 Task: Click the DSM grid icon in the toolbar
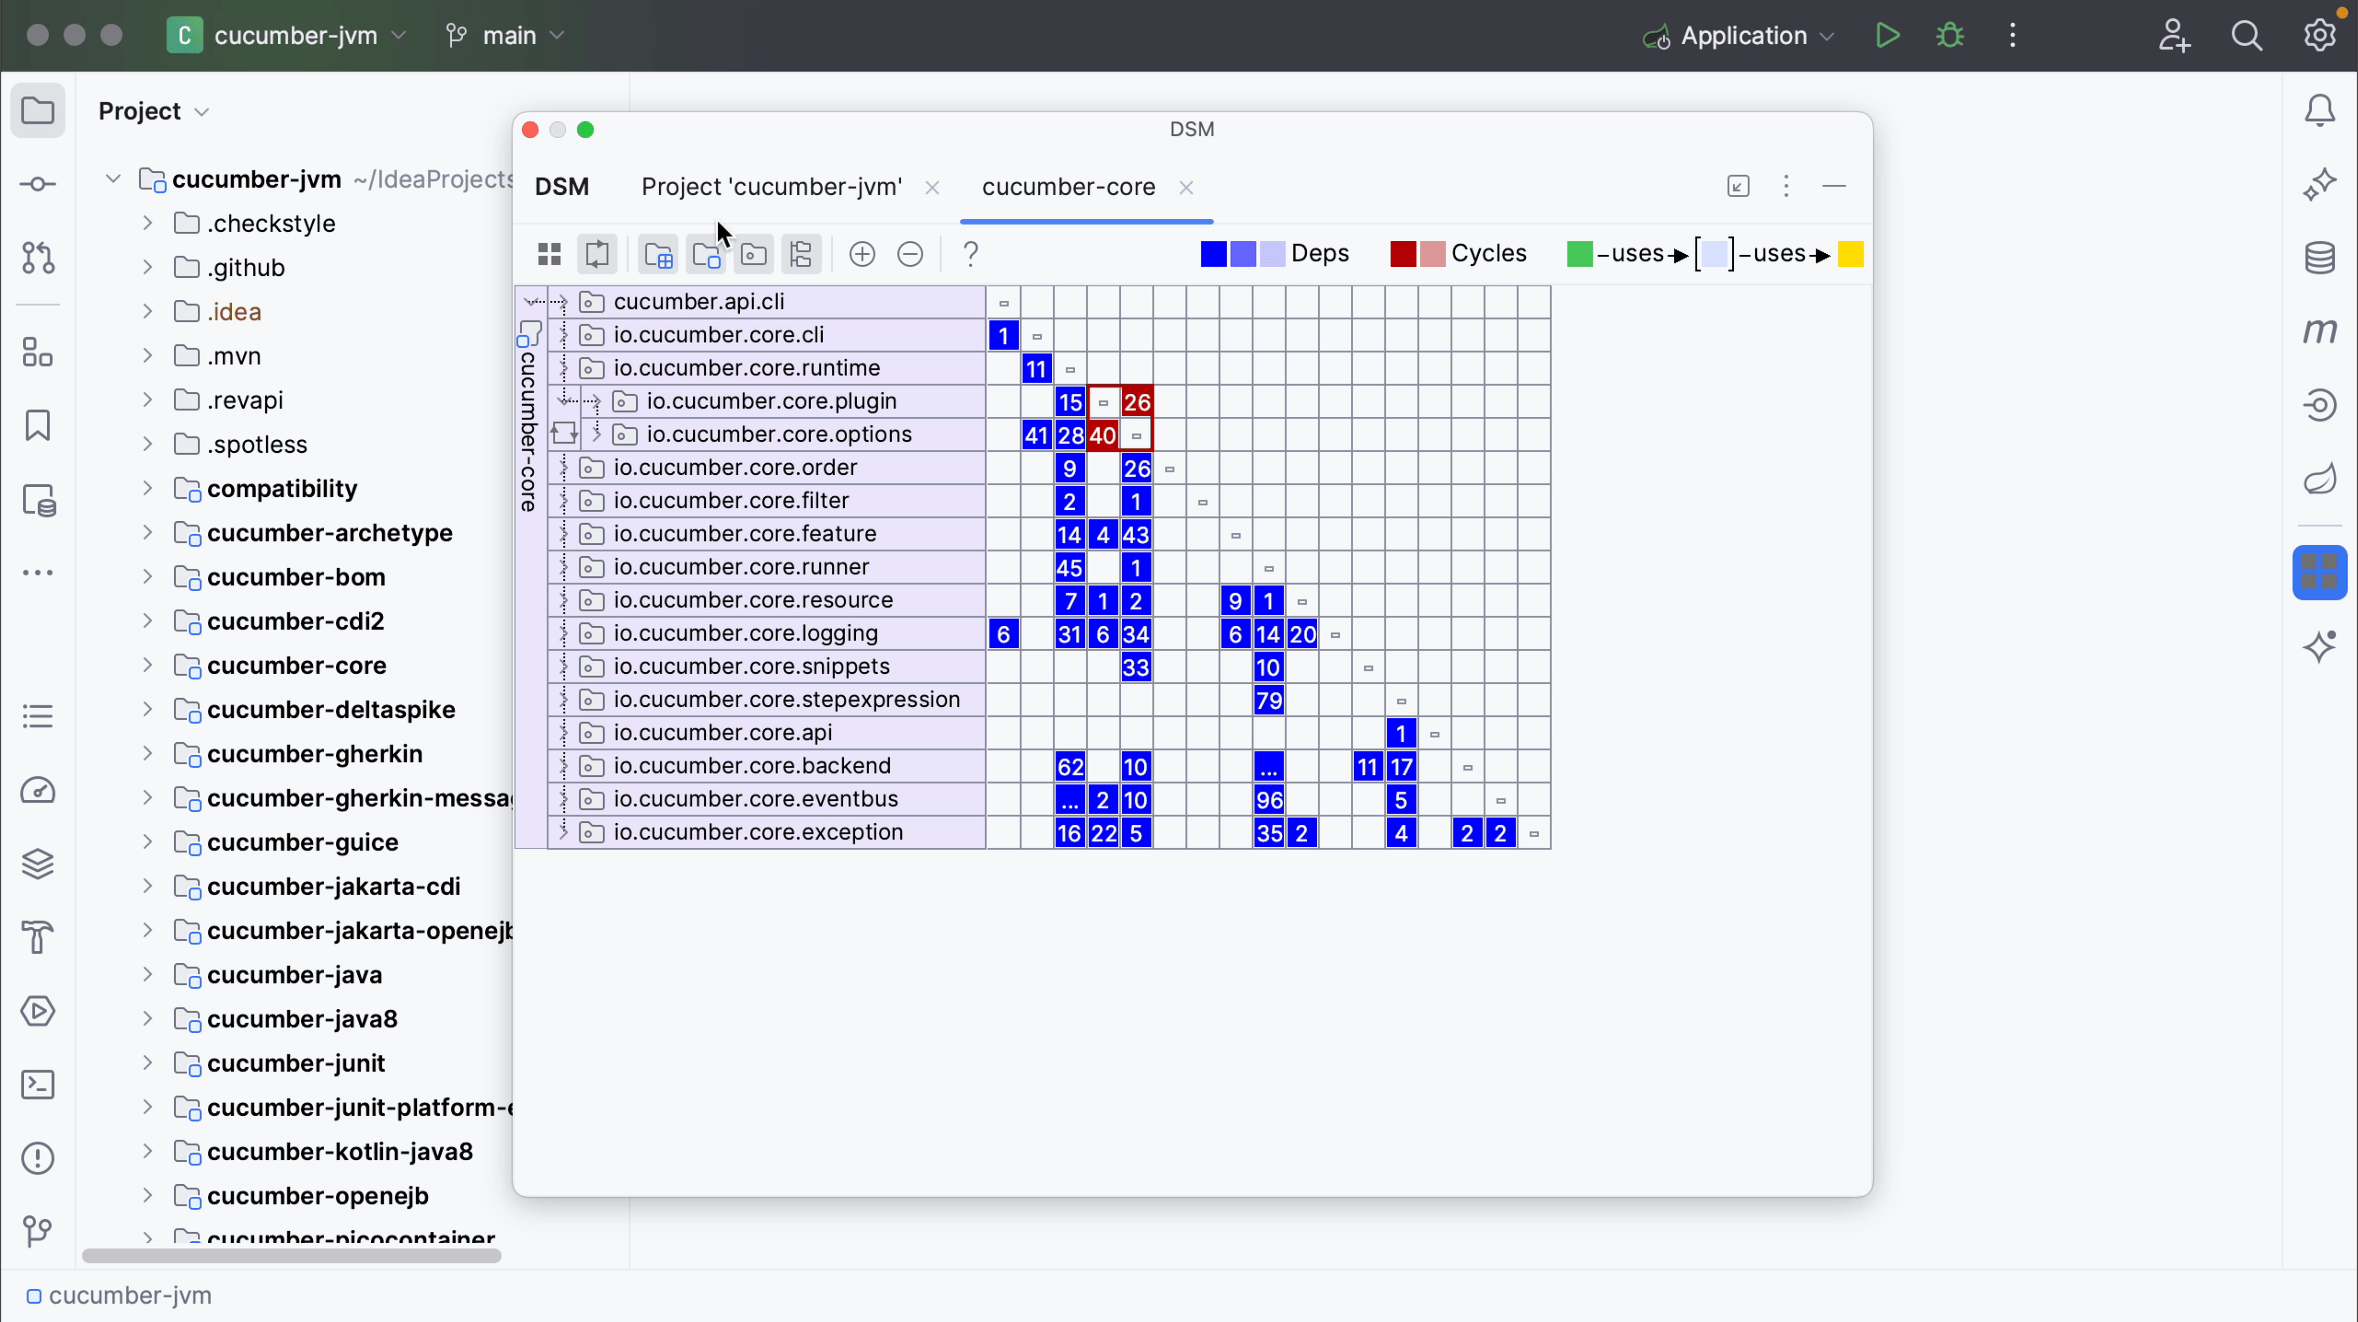click(x=549, y=254)
